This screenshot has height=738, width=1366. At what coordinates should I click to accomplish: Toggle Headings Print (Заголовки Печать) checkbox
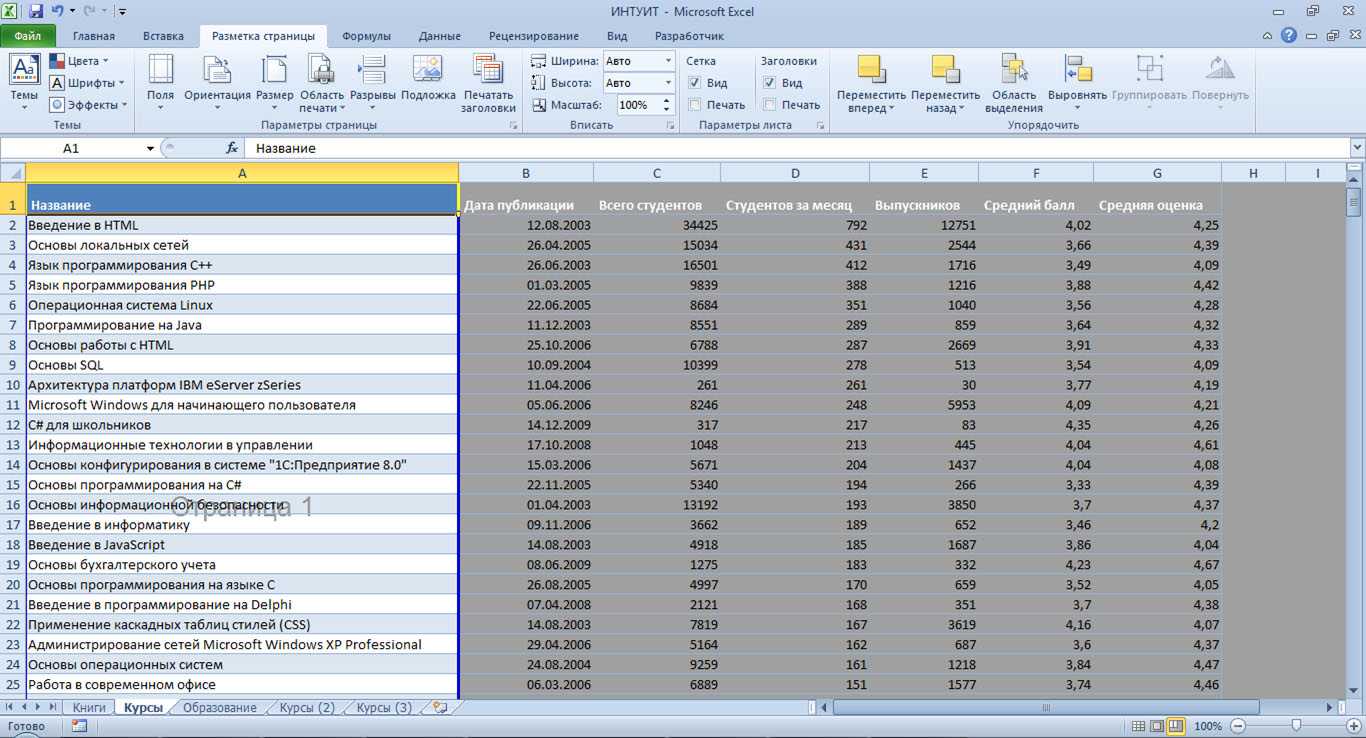(770, 105)
